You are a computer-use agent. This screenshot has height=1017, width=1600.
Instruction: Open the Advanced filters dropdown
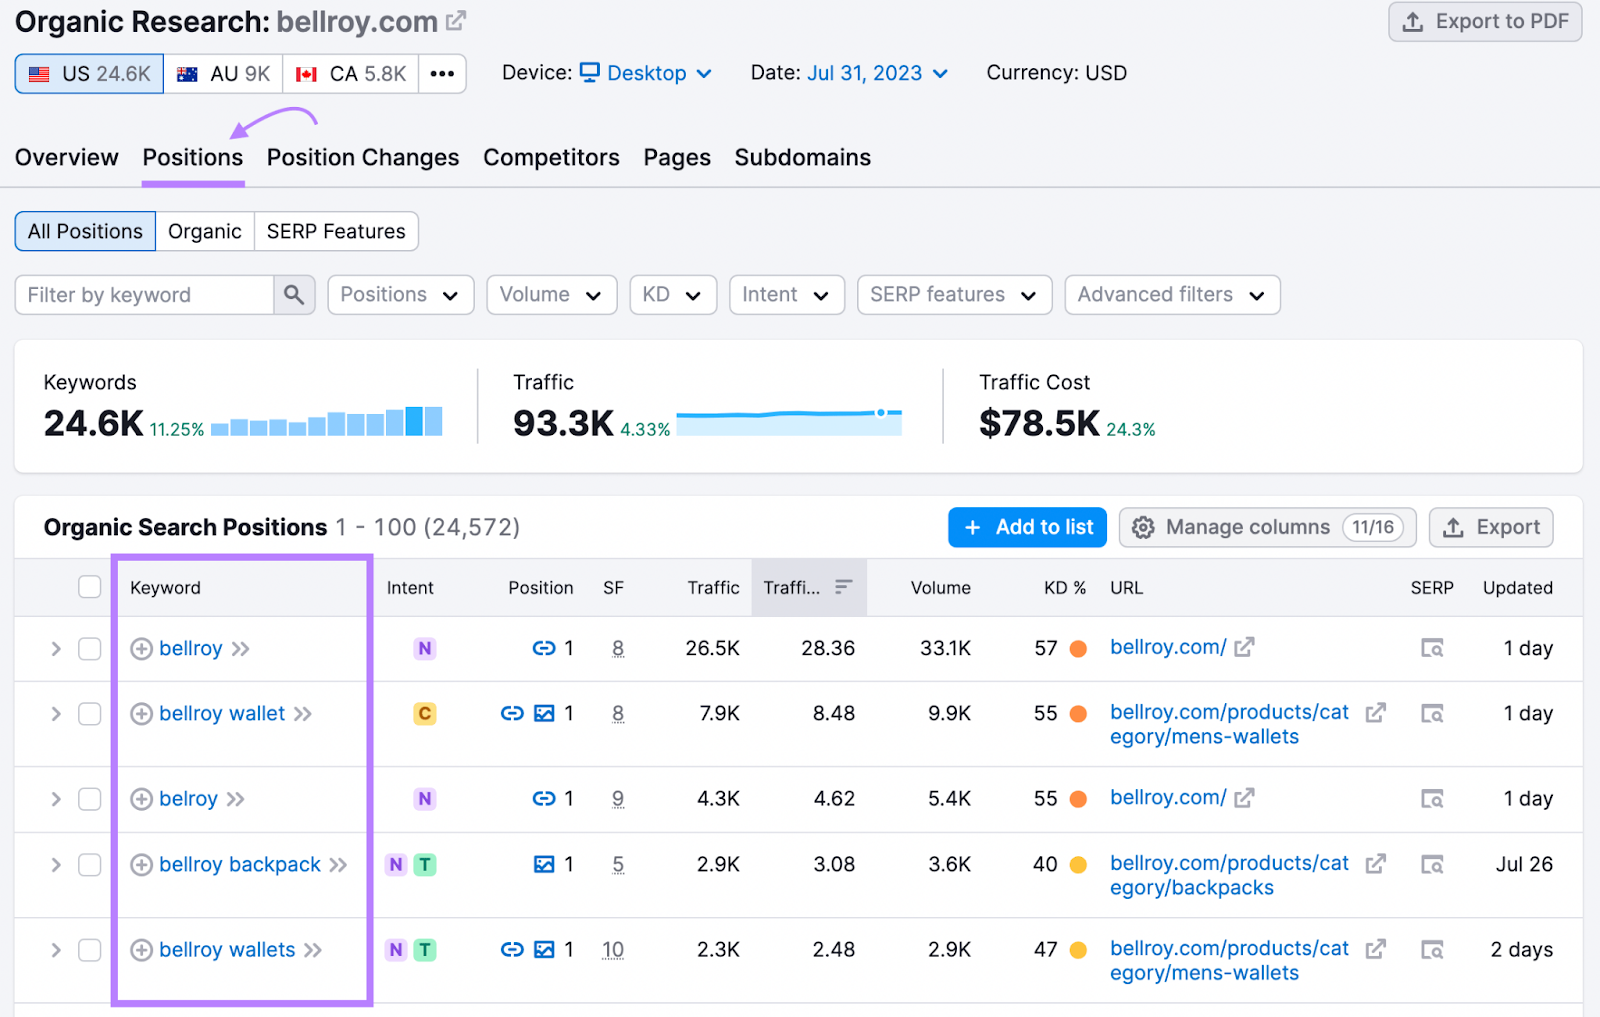(x=1171, y=294)
